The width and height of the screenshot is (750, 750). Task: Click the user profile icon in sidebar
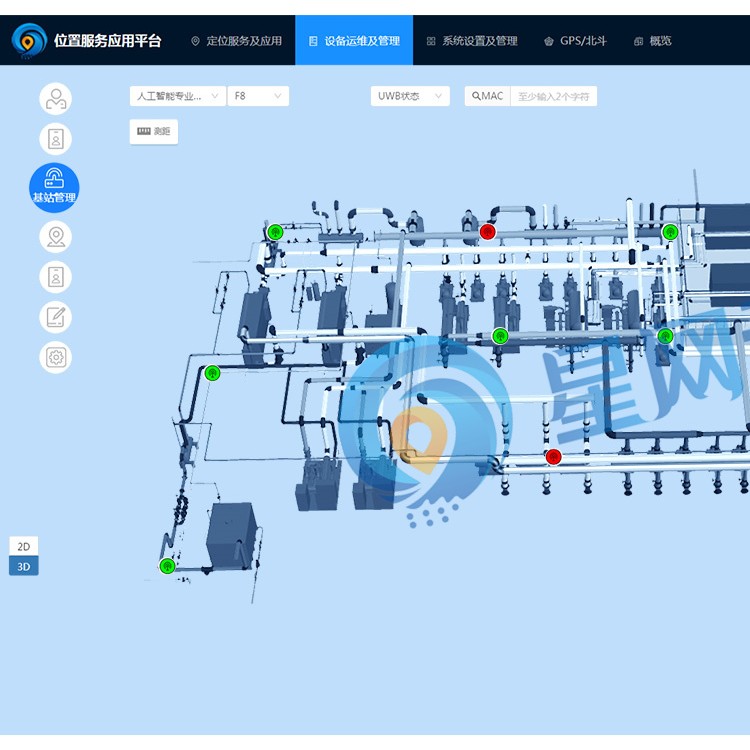(55, 99)
